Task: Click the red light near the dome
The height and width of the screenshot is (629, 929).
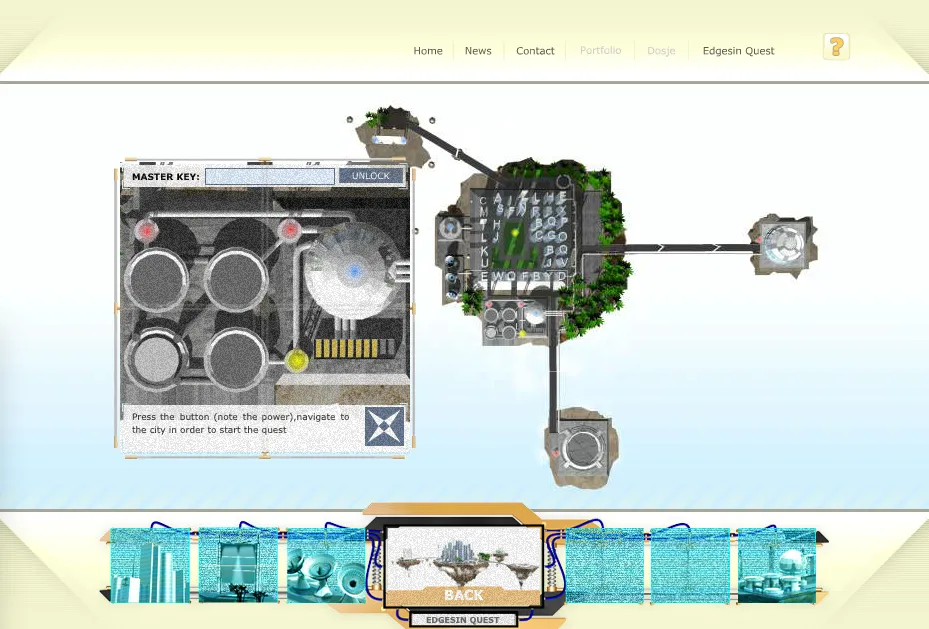Action: point(290,229)
